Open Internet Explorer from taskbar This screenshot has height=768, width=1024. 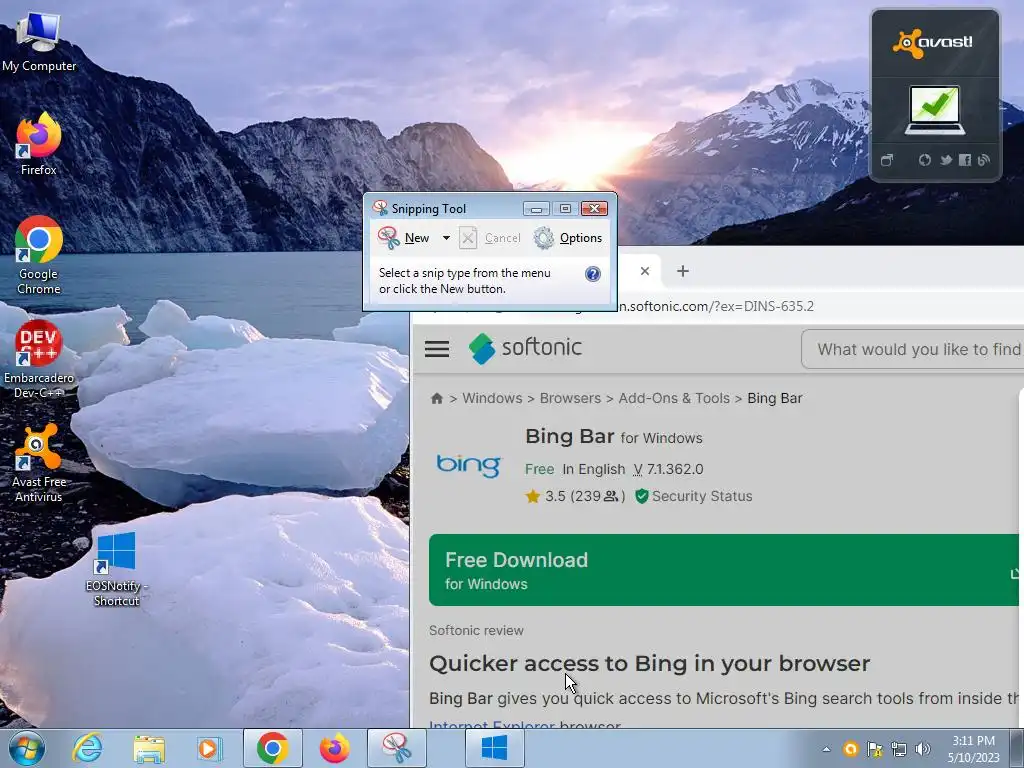pyautogui.click(x=87, y=748)
